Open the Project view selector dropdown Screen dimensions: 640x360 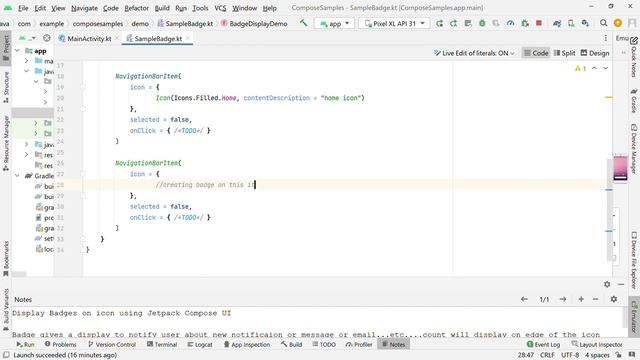[27, 38]
